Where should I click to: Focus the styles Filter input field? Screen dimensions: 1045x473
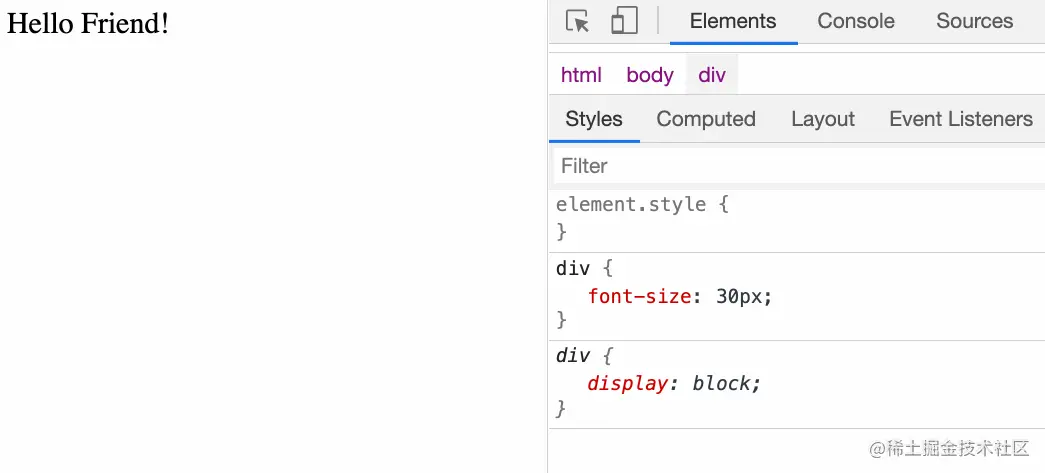tap(799, 166)
